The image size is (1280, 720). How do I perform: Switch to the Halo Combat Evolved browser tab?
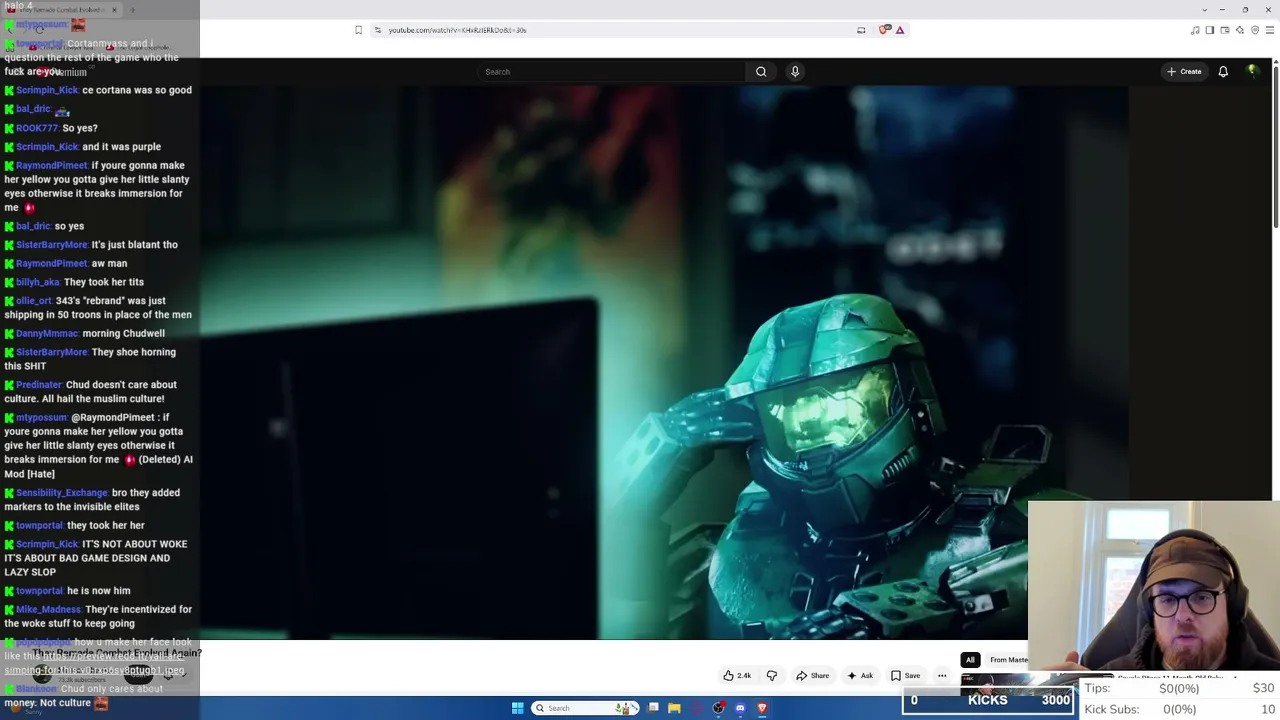60,10
